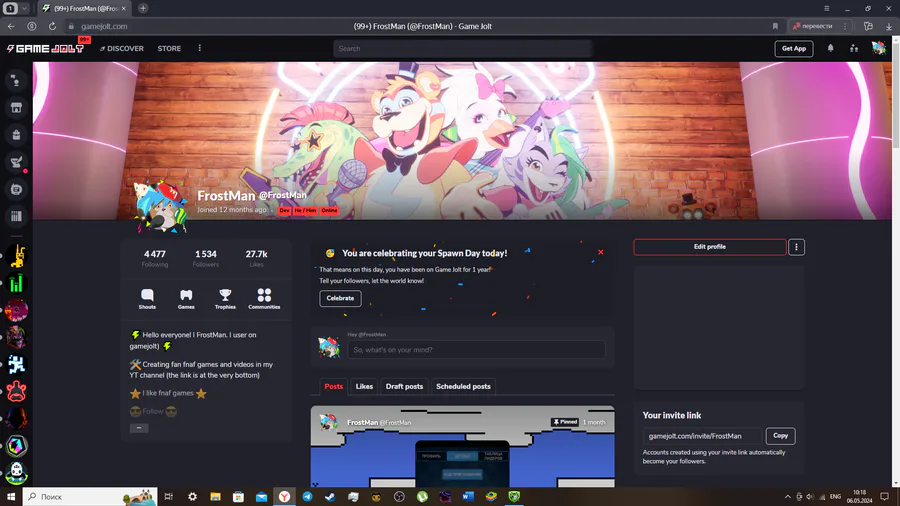Screen dimensions: 900x506
Task: Open the blue pixel character community
Action: (17, 364)
